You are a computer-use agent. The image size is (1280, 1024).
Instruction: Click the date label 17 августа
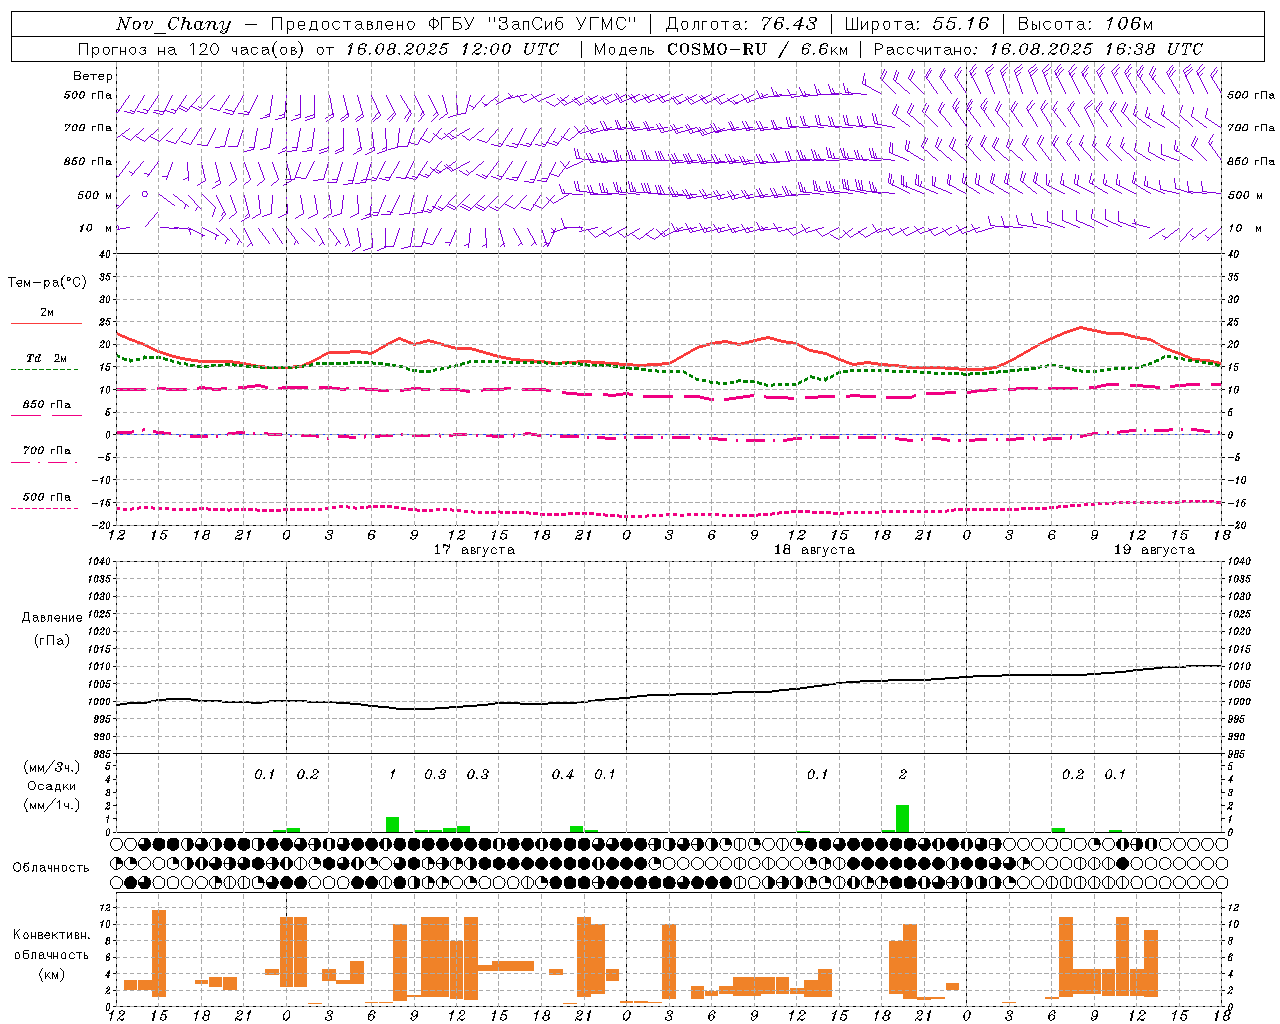click(474, 550)
